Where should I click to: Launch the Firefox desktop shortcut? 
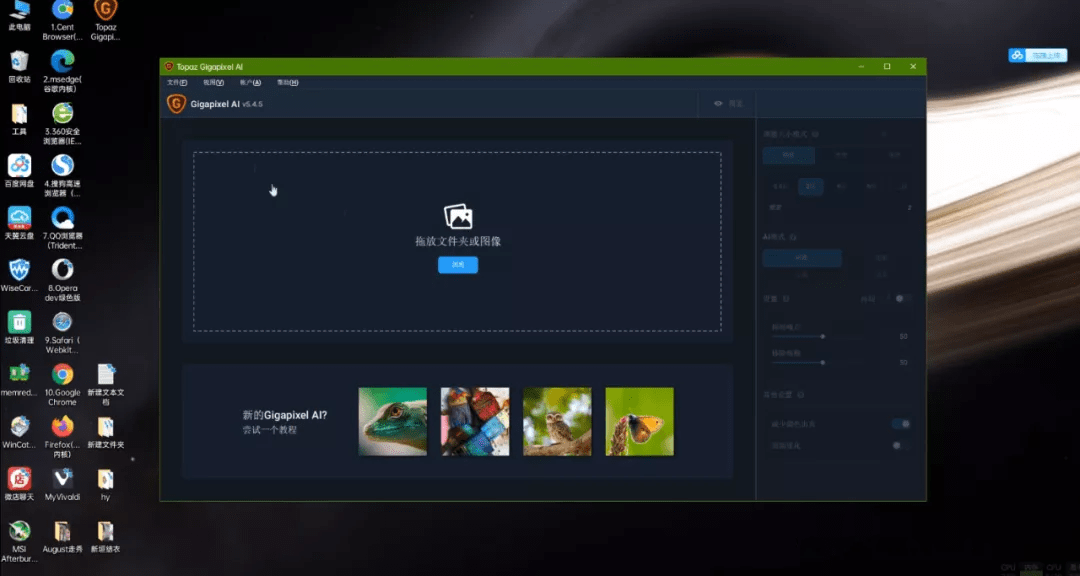coord(62,436)
